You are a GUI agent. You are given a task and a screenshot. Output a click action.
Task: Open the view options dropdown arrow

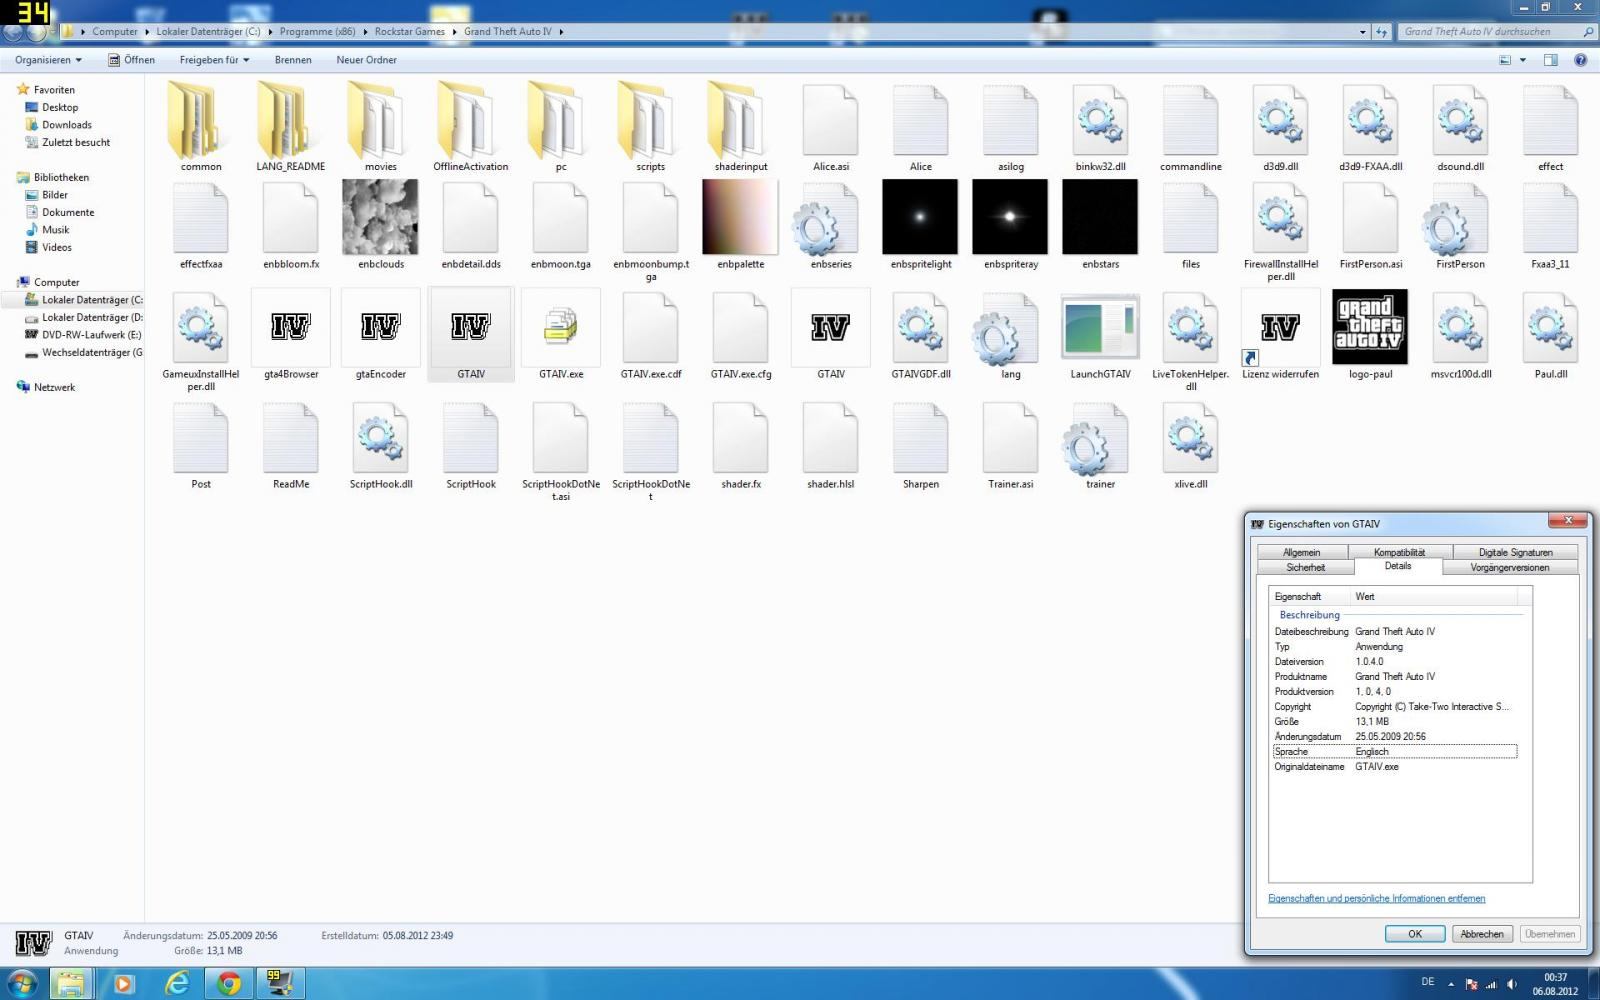click(1523, 60)
